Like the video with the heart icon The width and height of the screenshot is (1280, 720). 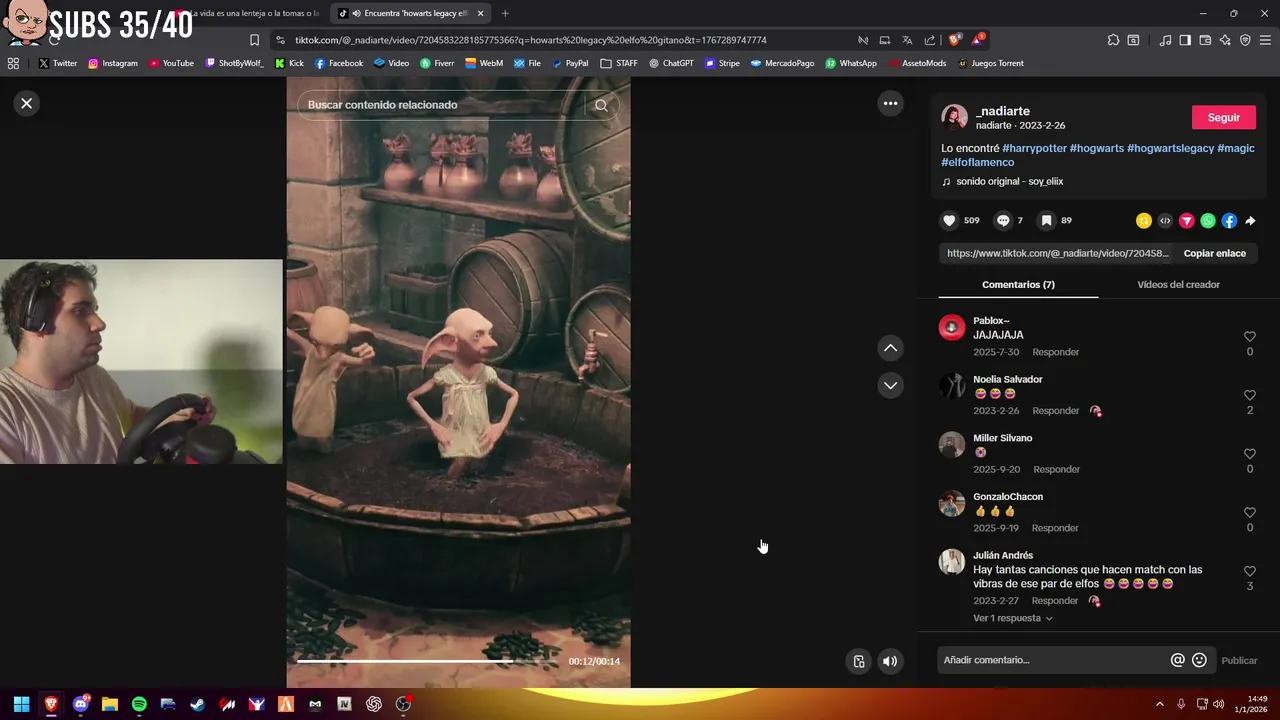(x=949, y=221)
